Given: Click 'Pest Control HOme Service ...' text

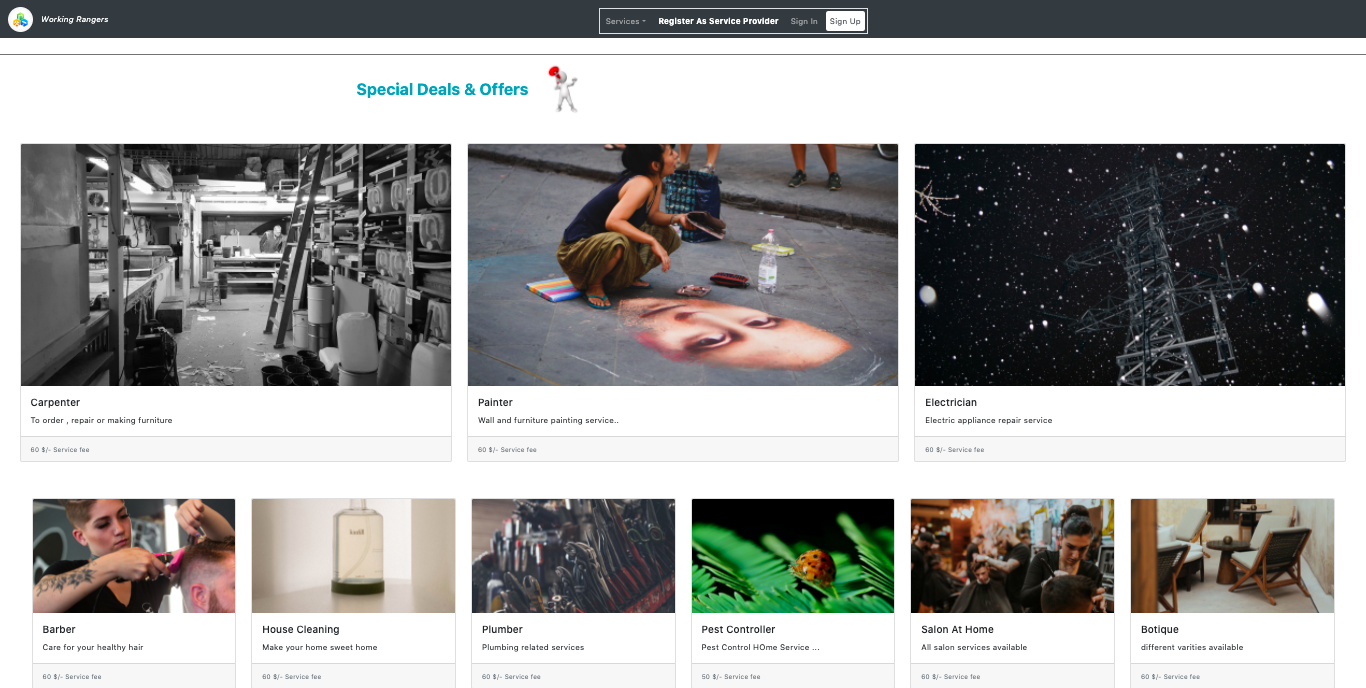Looking at the screenshot, I should [x=760, y=647].
